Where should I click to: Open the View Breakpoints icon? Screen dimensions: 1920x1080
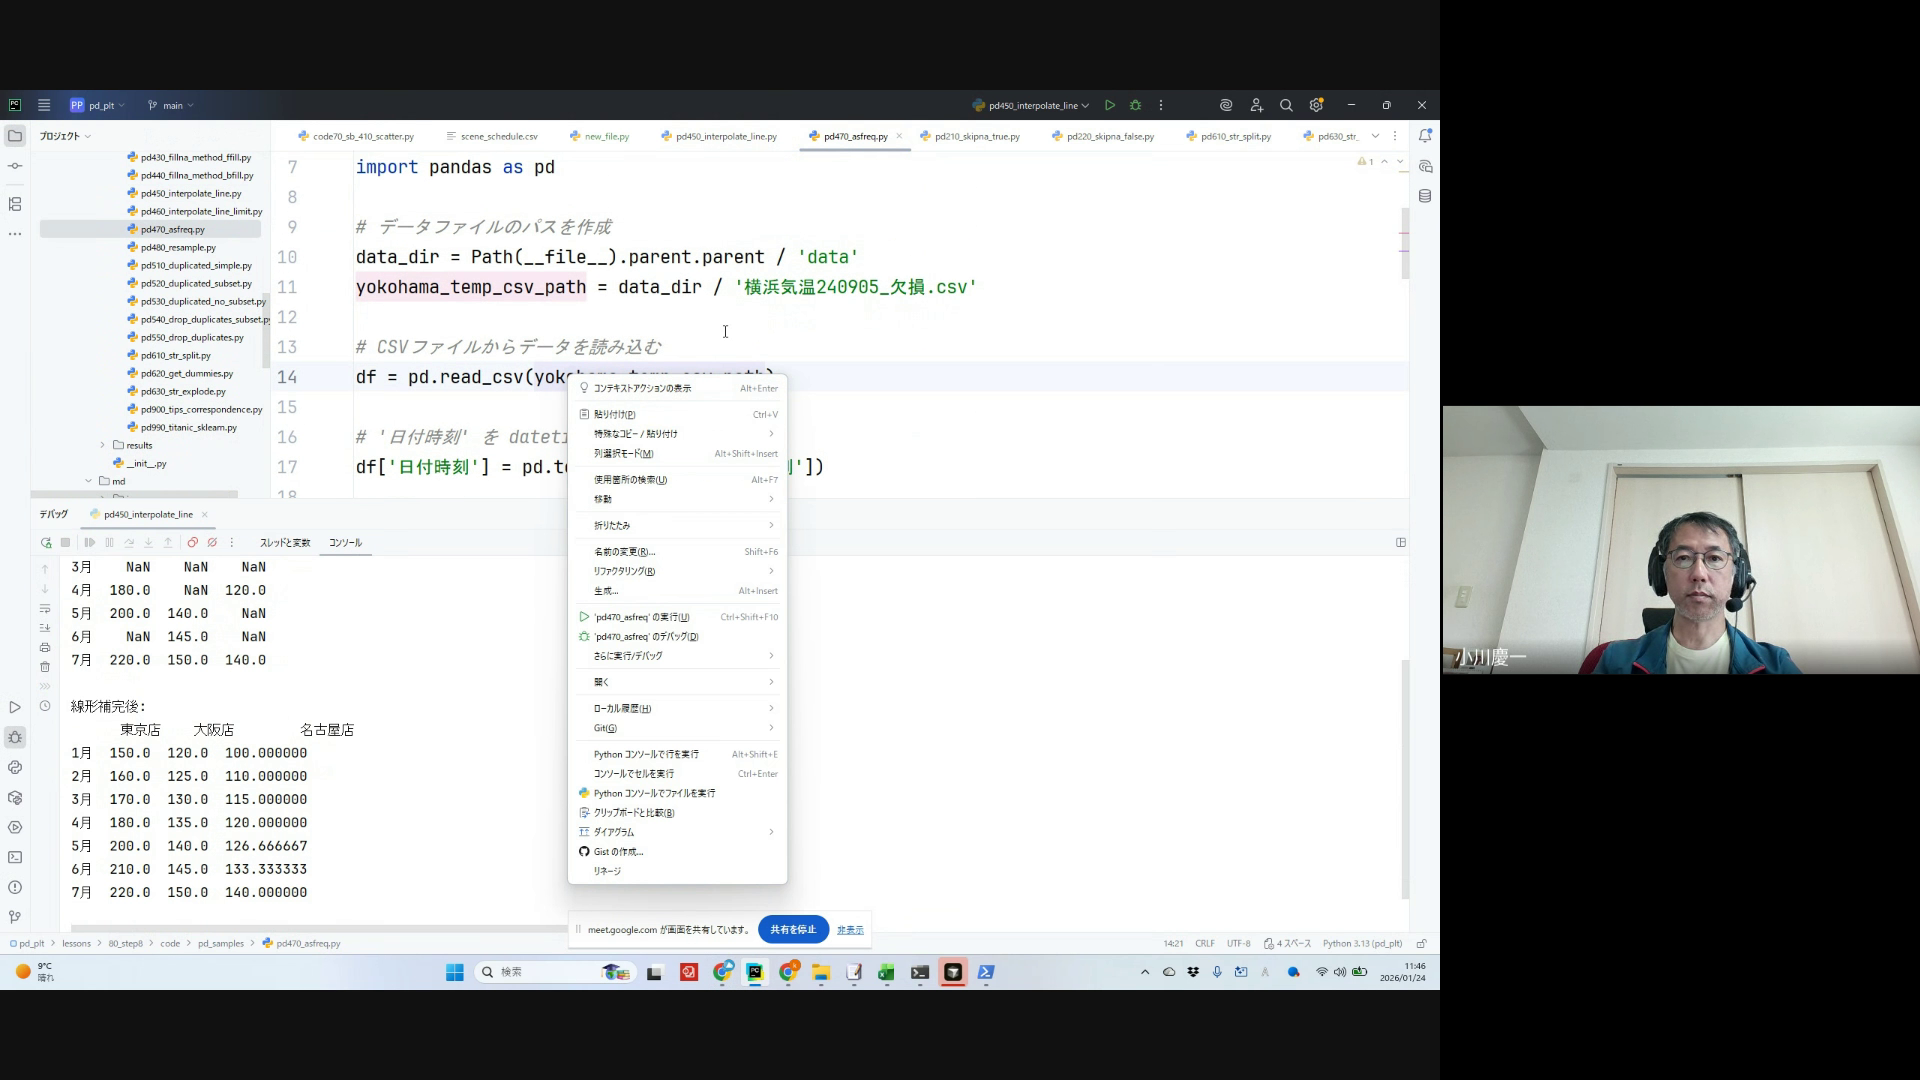click(193, 543)
